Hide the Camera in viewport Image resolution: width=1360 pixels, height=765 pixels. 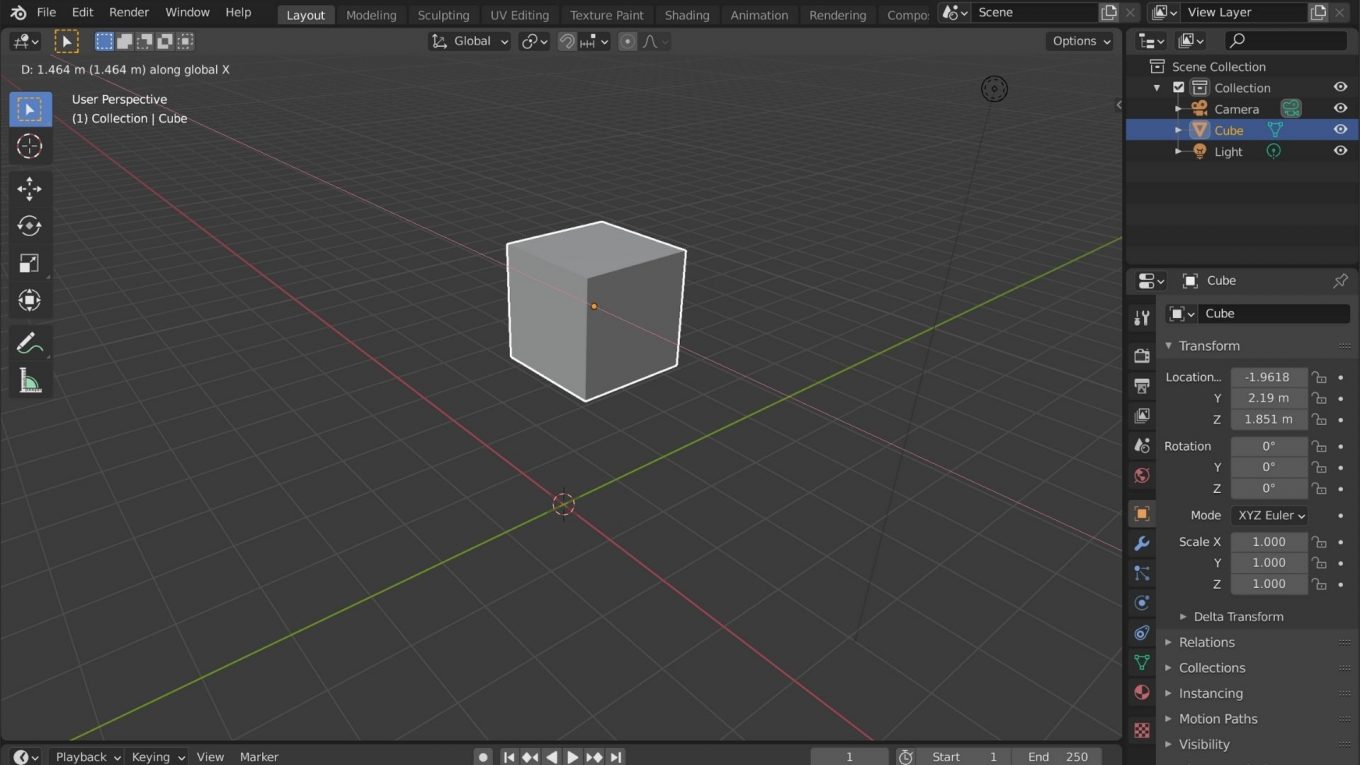[1340, 109]
